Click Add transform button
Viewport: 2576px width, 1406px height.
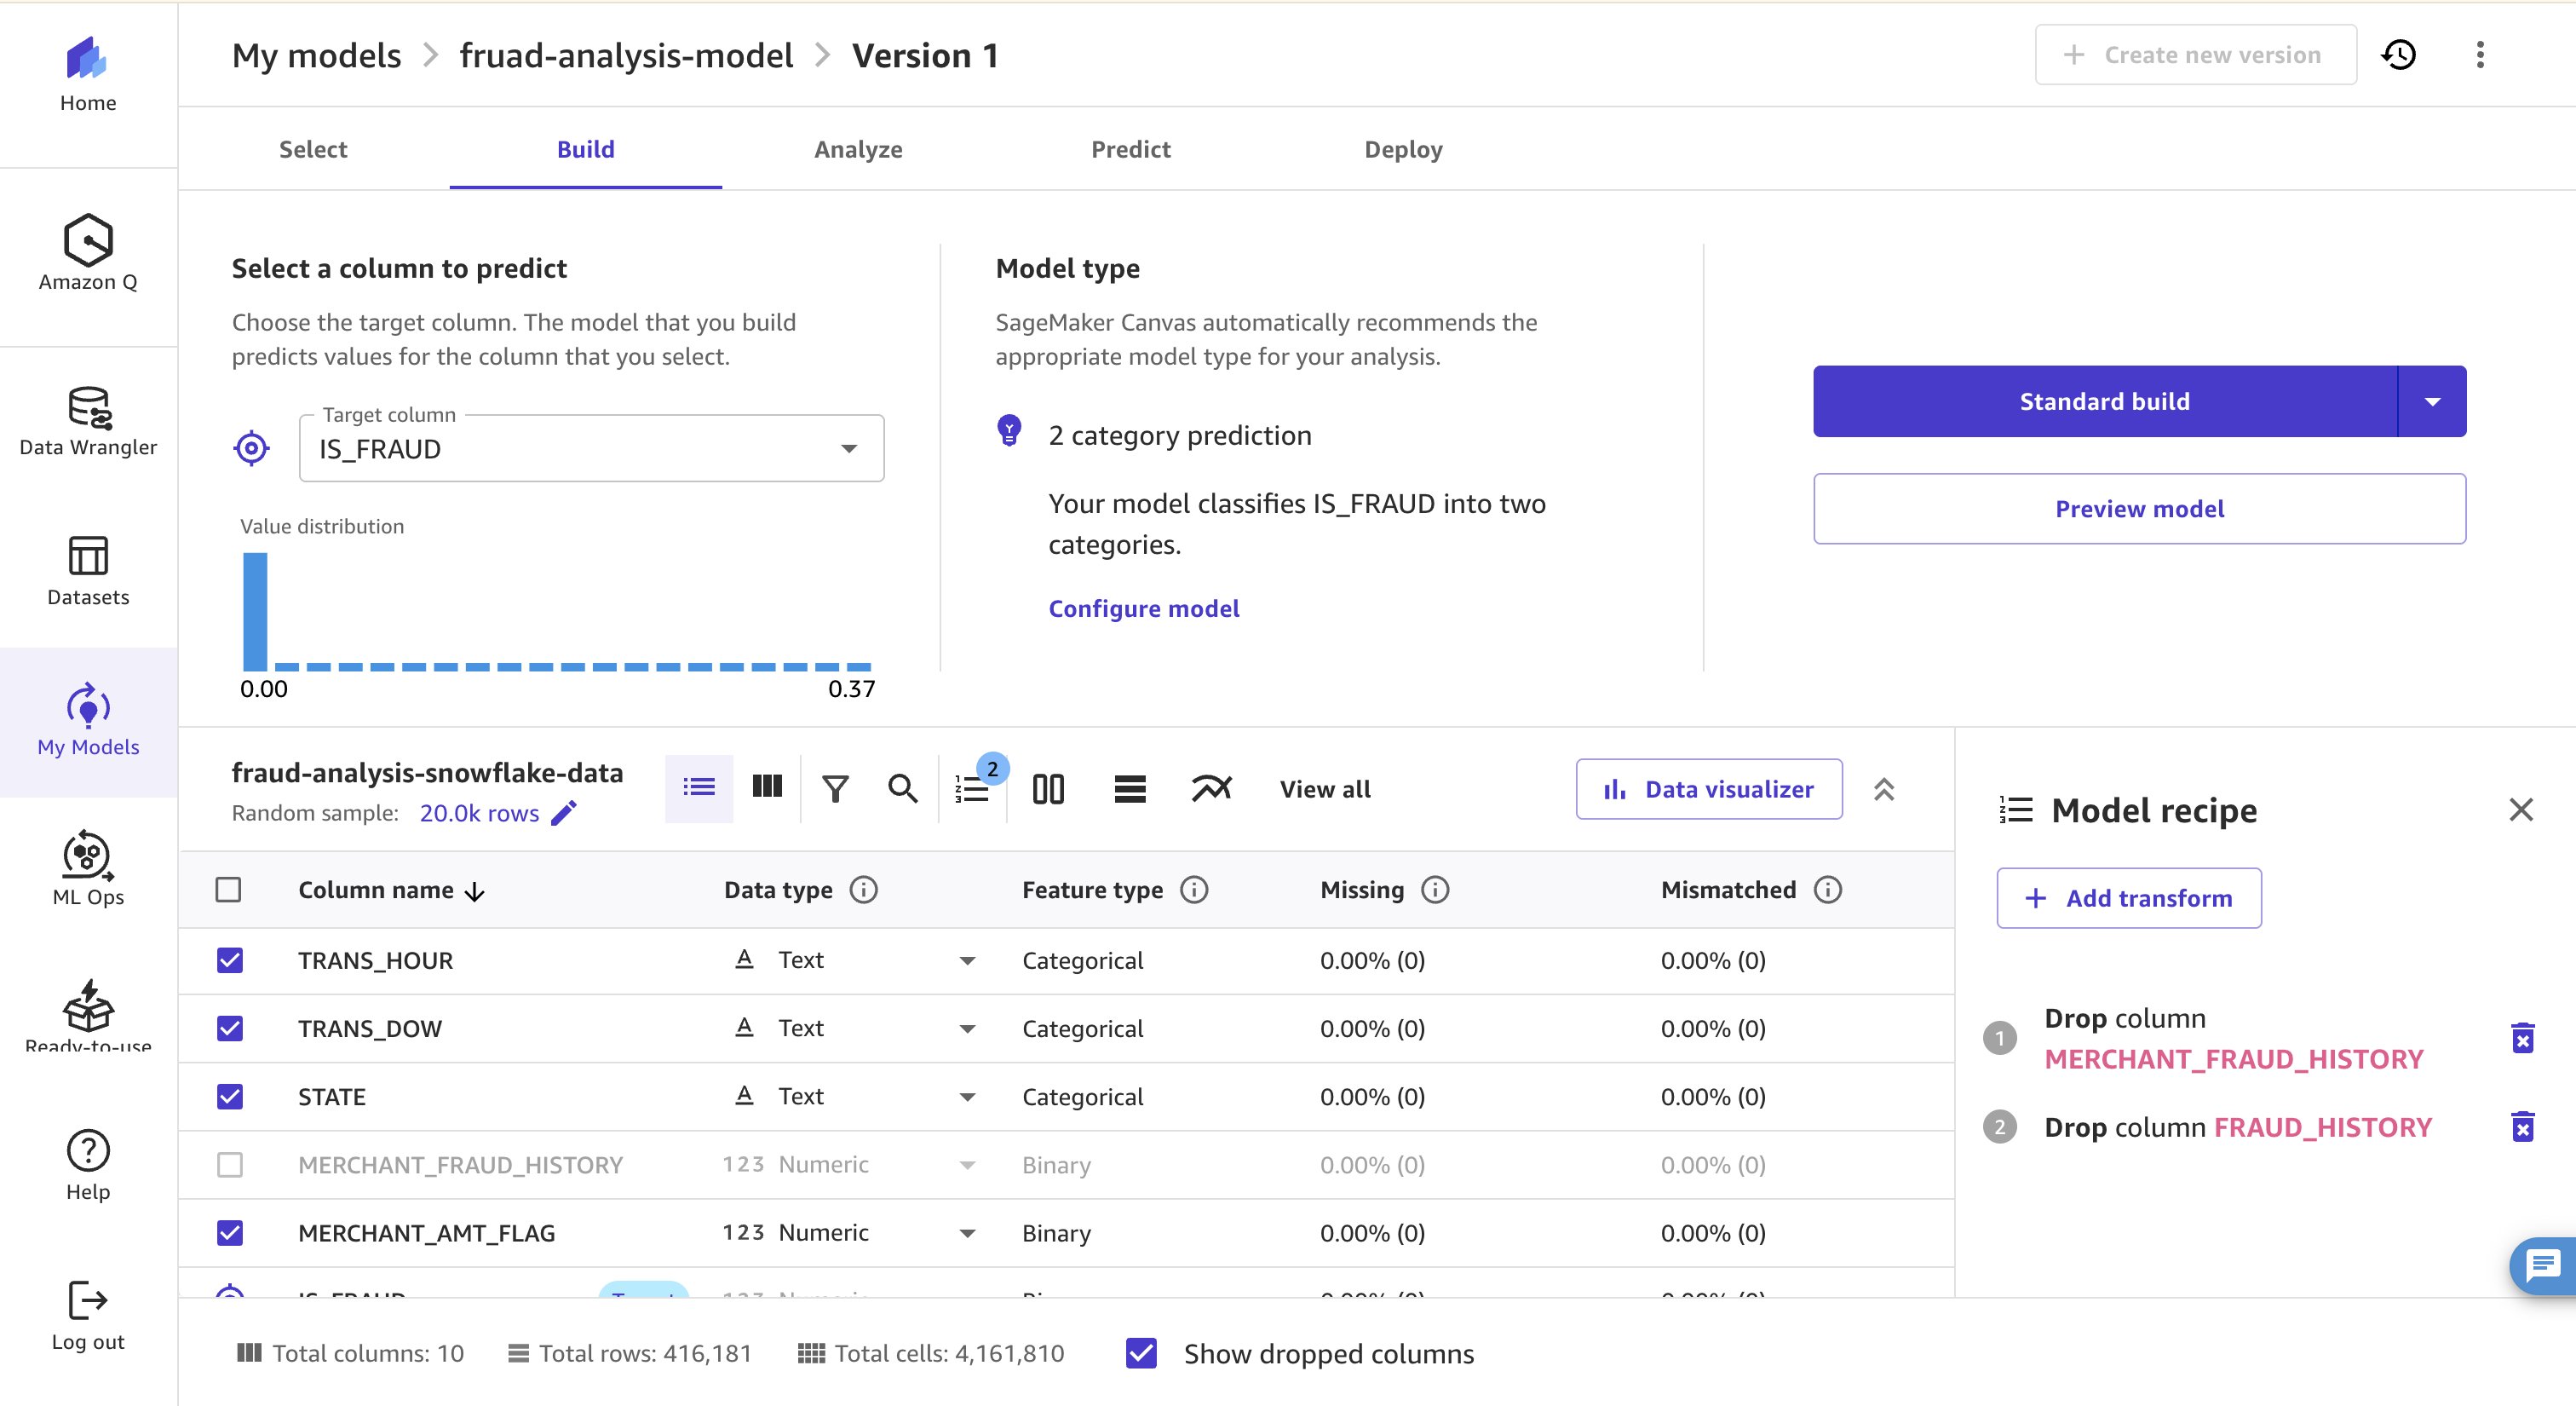coord(2129,898)
